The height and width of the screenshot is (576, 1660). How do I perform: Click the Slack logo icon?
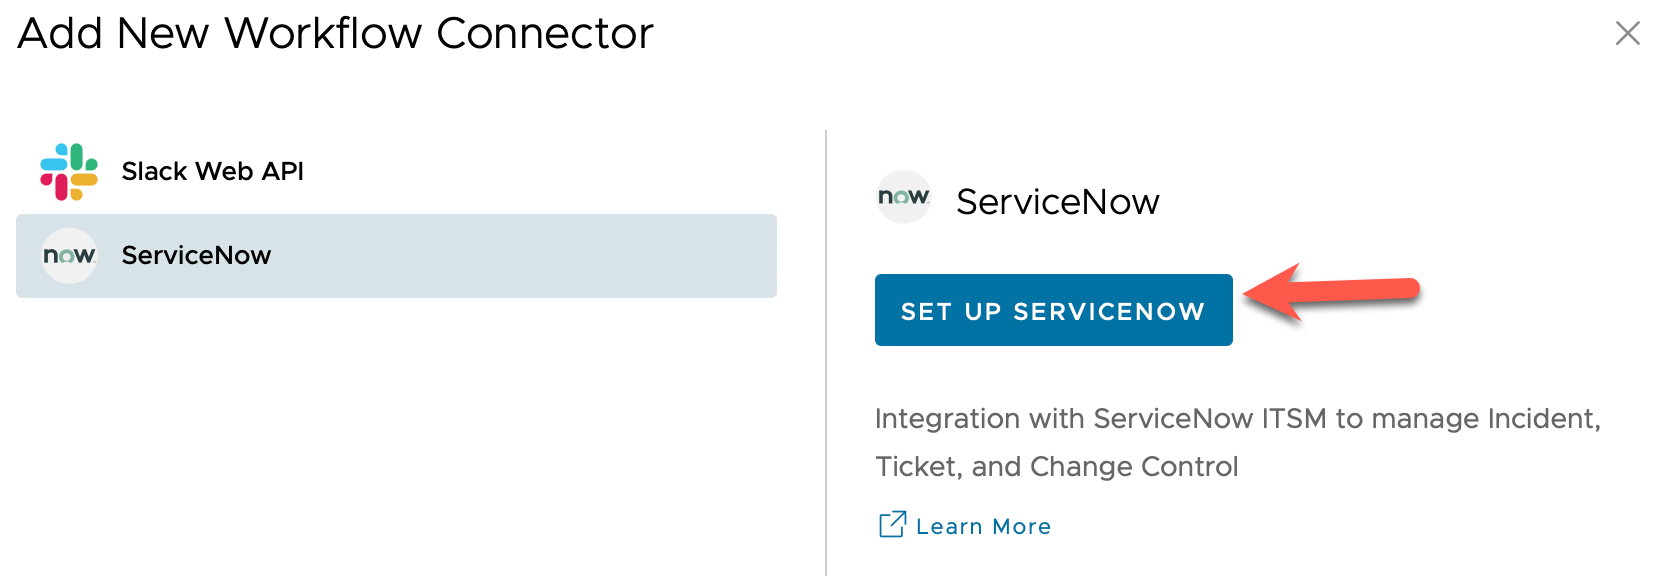[x=69, y=172]
